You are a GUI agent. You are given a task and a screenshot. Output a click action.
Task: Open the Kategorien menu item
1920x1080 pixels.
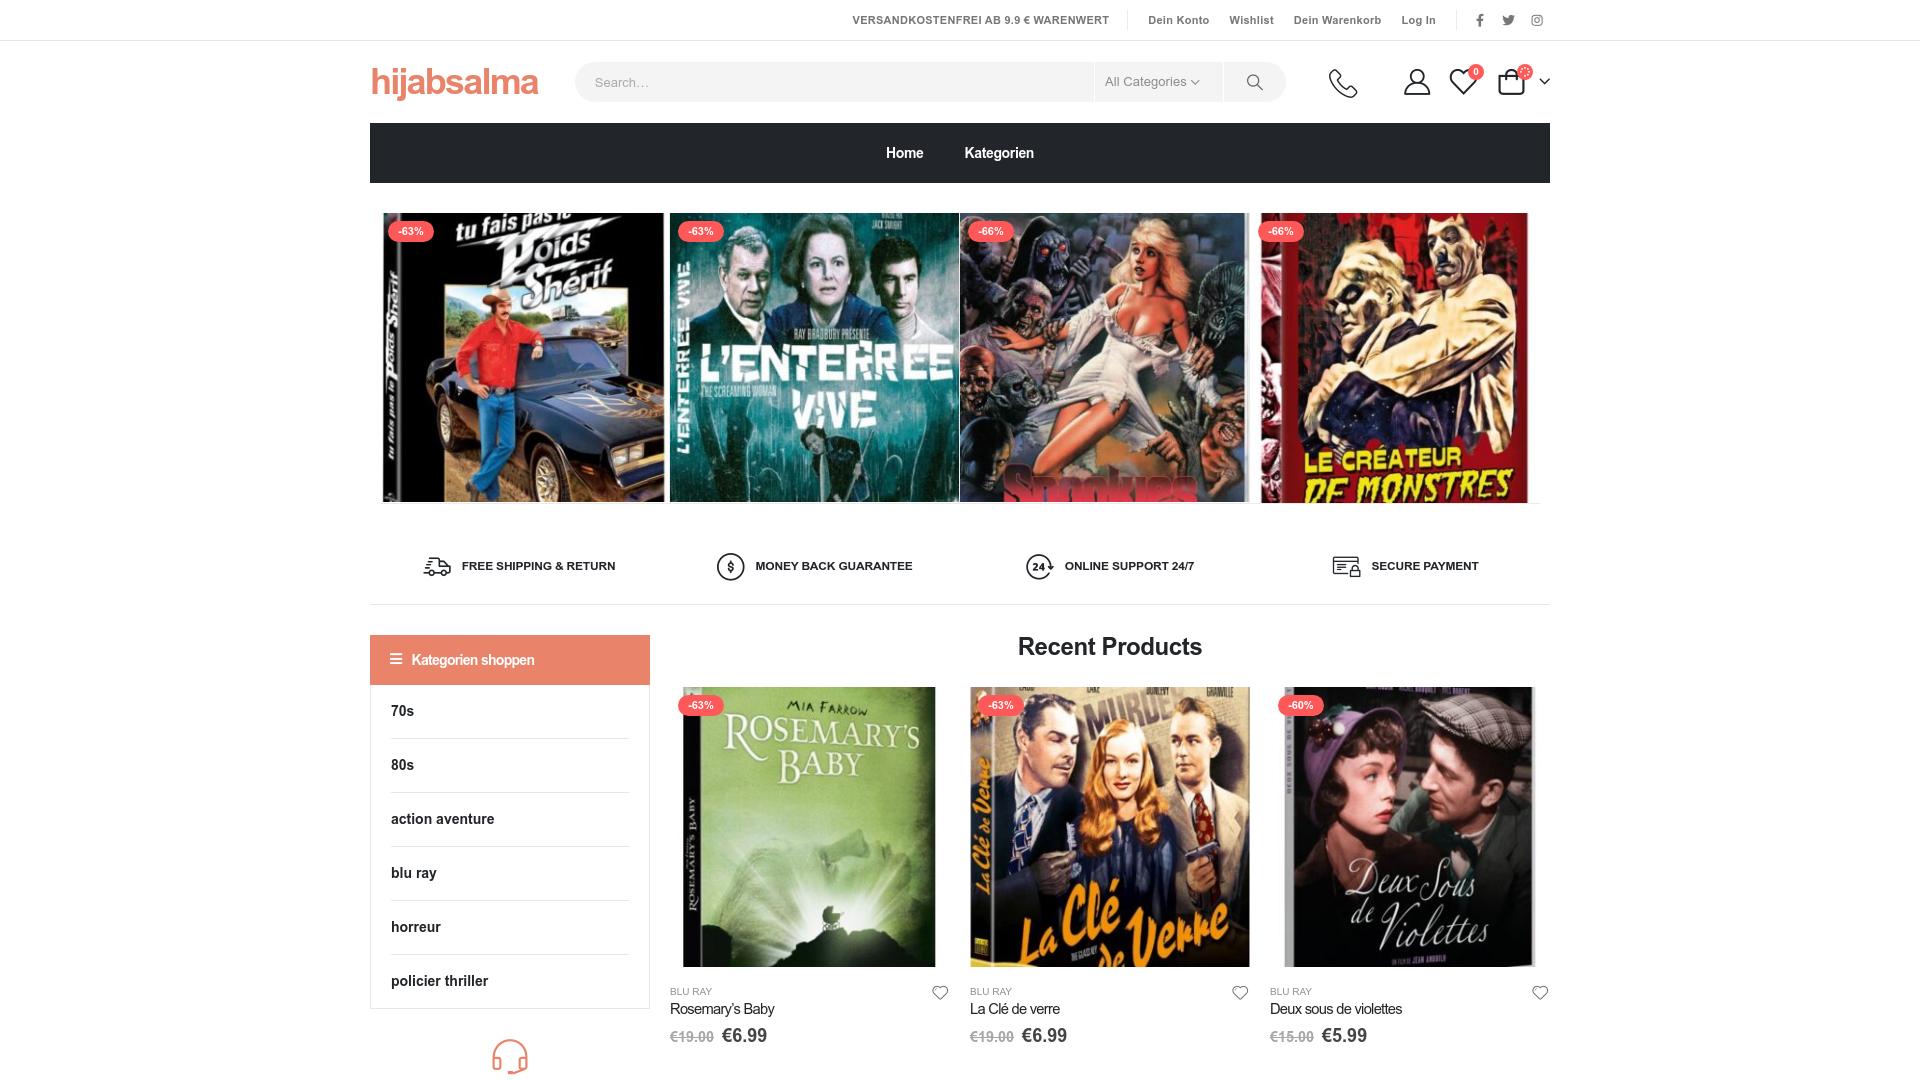[x=999, y=153]
